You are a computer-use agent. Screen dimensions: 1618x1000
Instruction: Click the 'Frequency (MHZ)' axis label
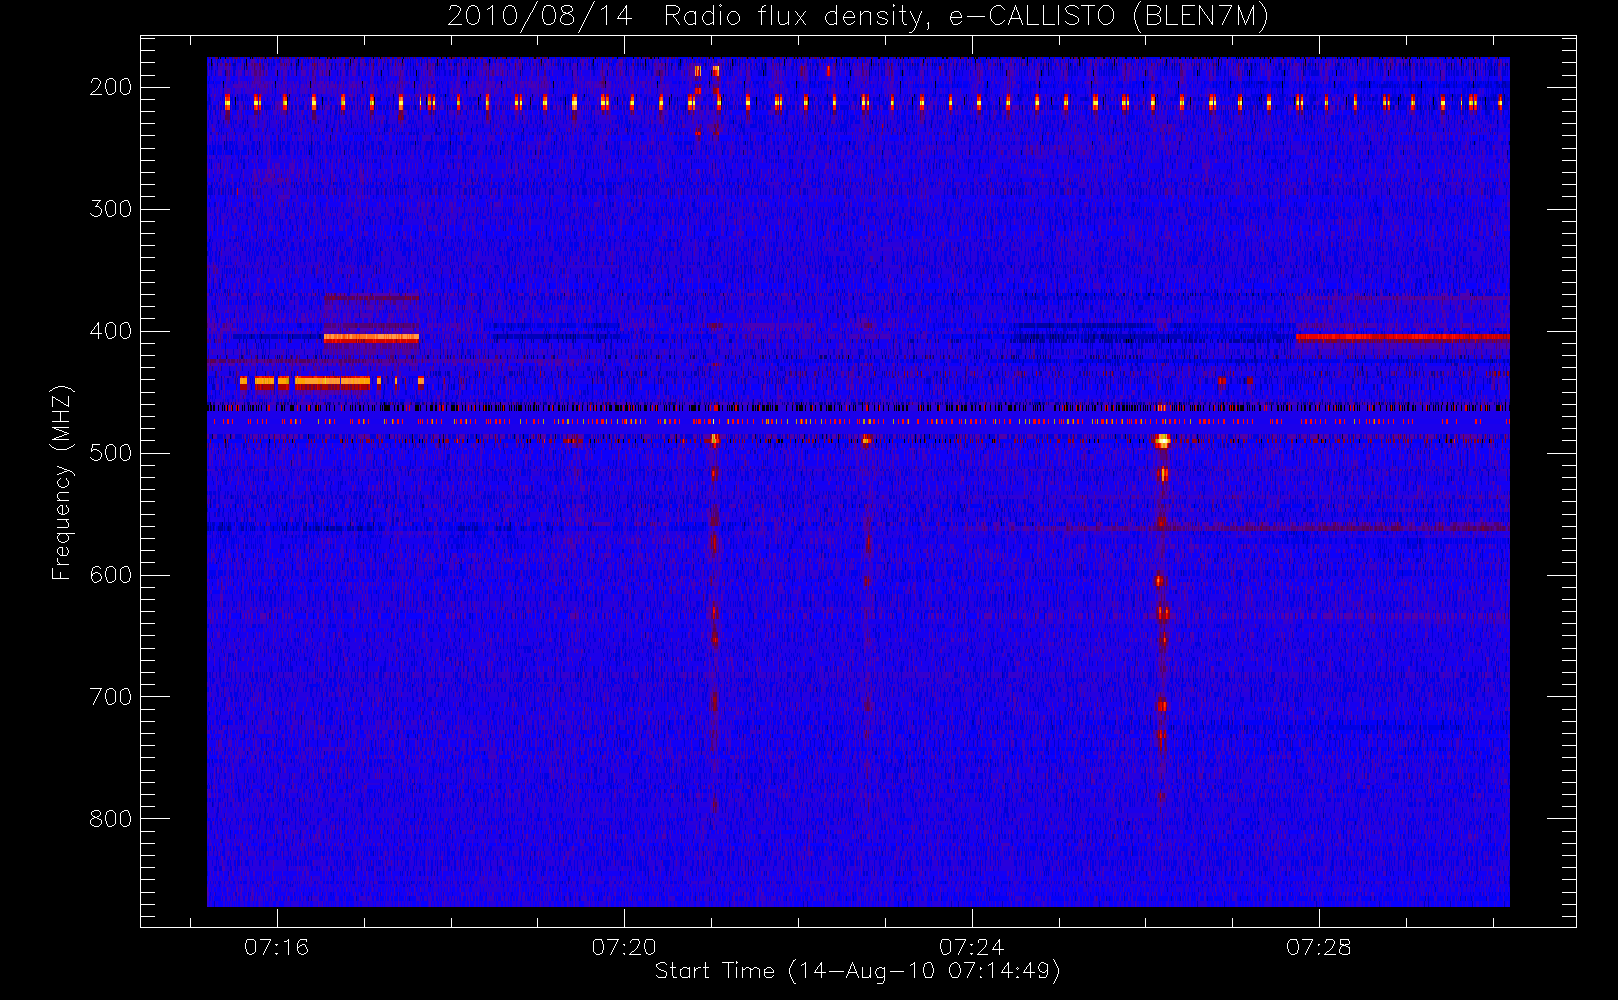62,483
